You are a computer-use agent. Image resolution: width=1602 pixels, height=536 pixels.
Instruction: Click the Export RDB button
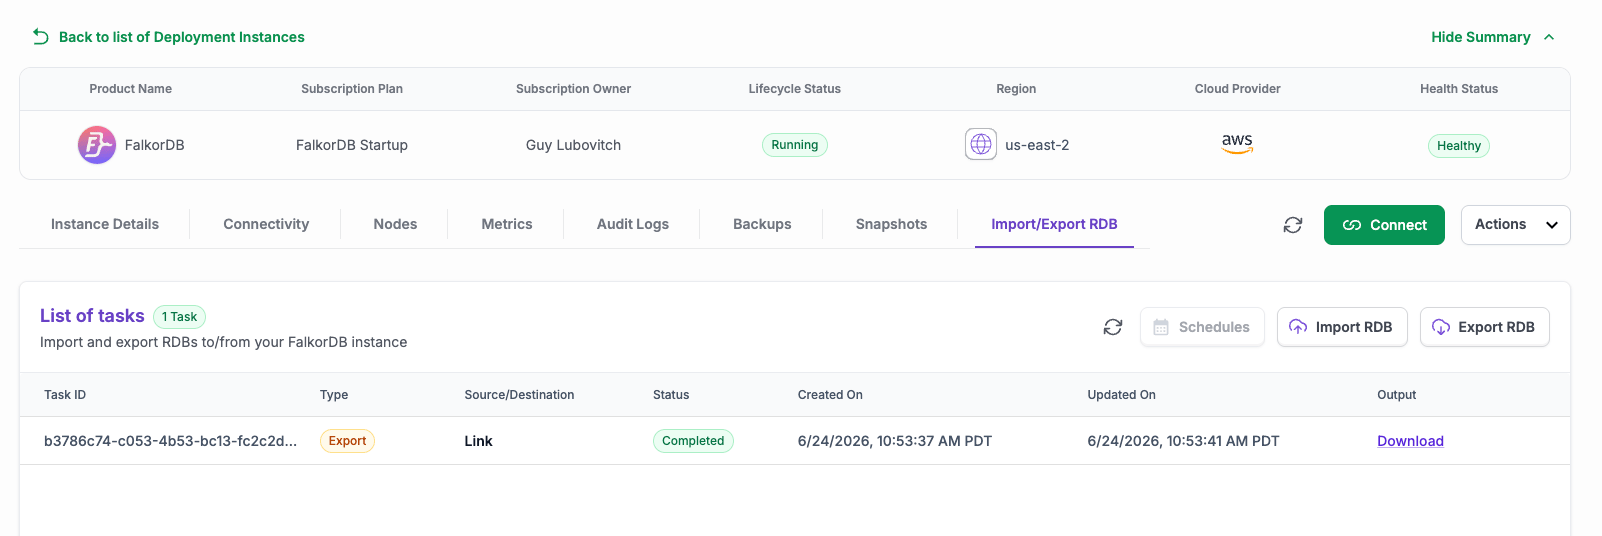tap(1485, 327)
